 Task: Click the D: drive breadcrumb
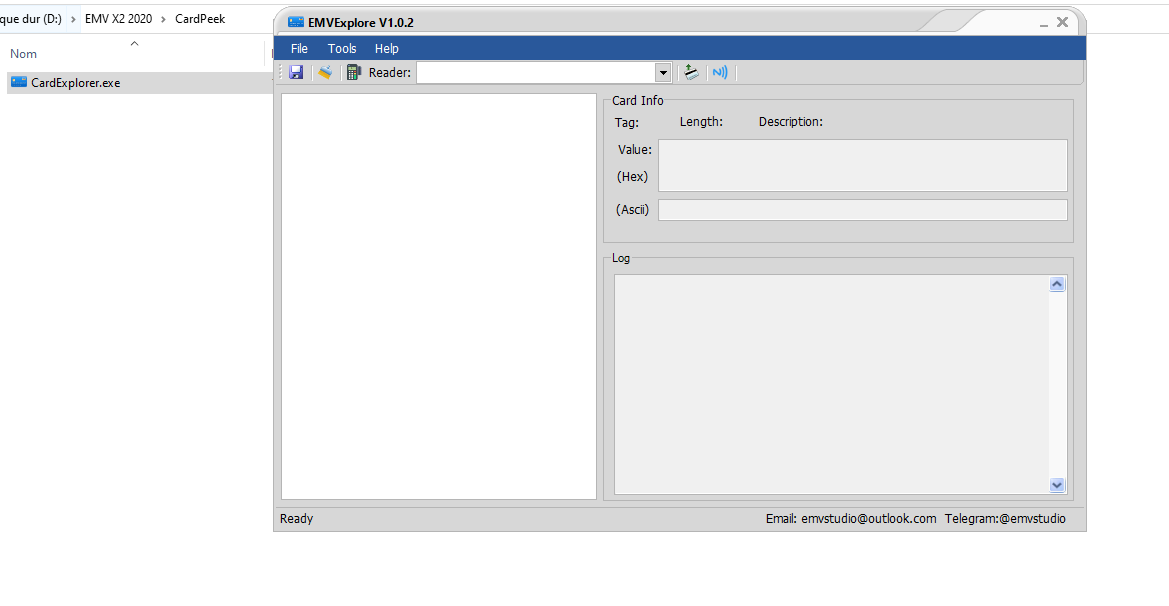coord(31,19)
